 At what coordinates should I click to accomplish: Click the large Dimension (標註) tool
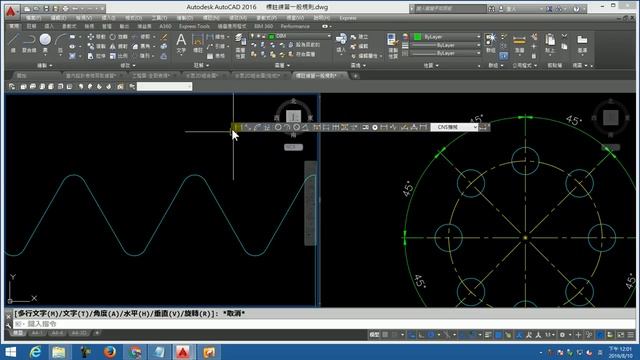click(x=198, y=43)
